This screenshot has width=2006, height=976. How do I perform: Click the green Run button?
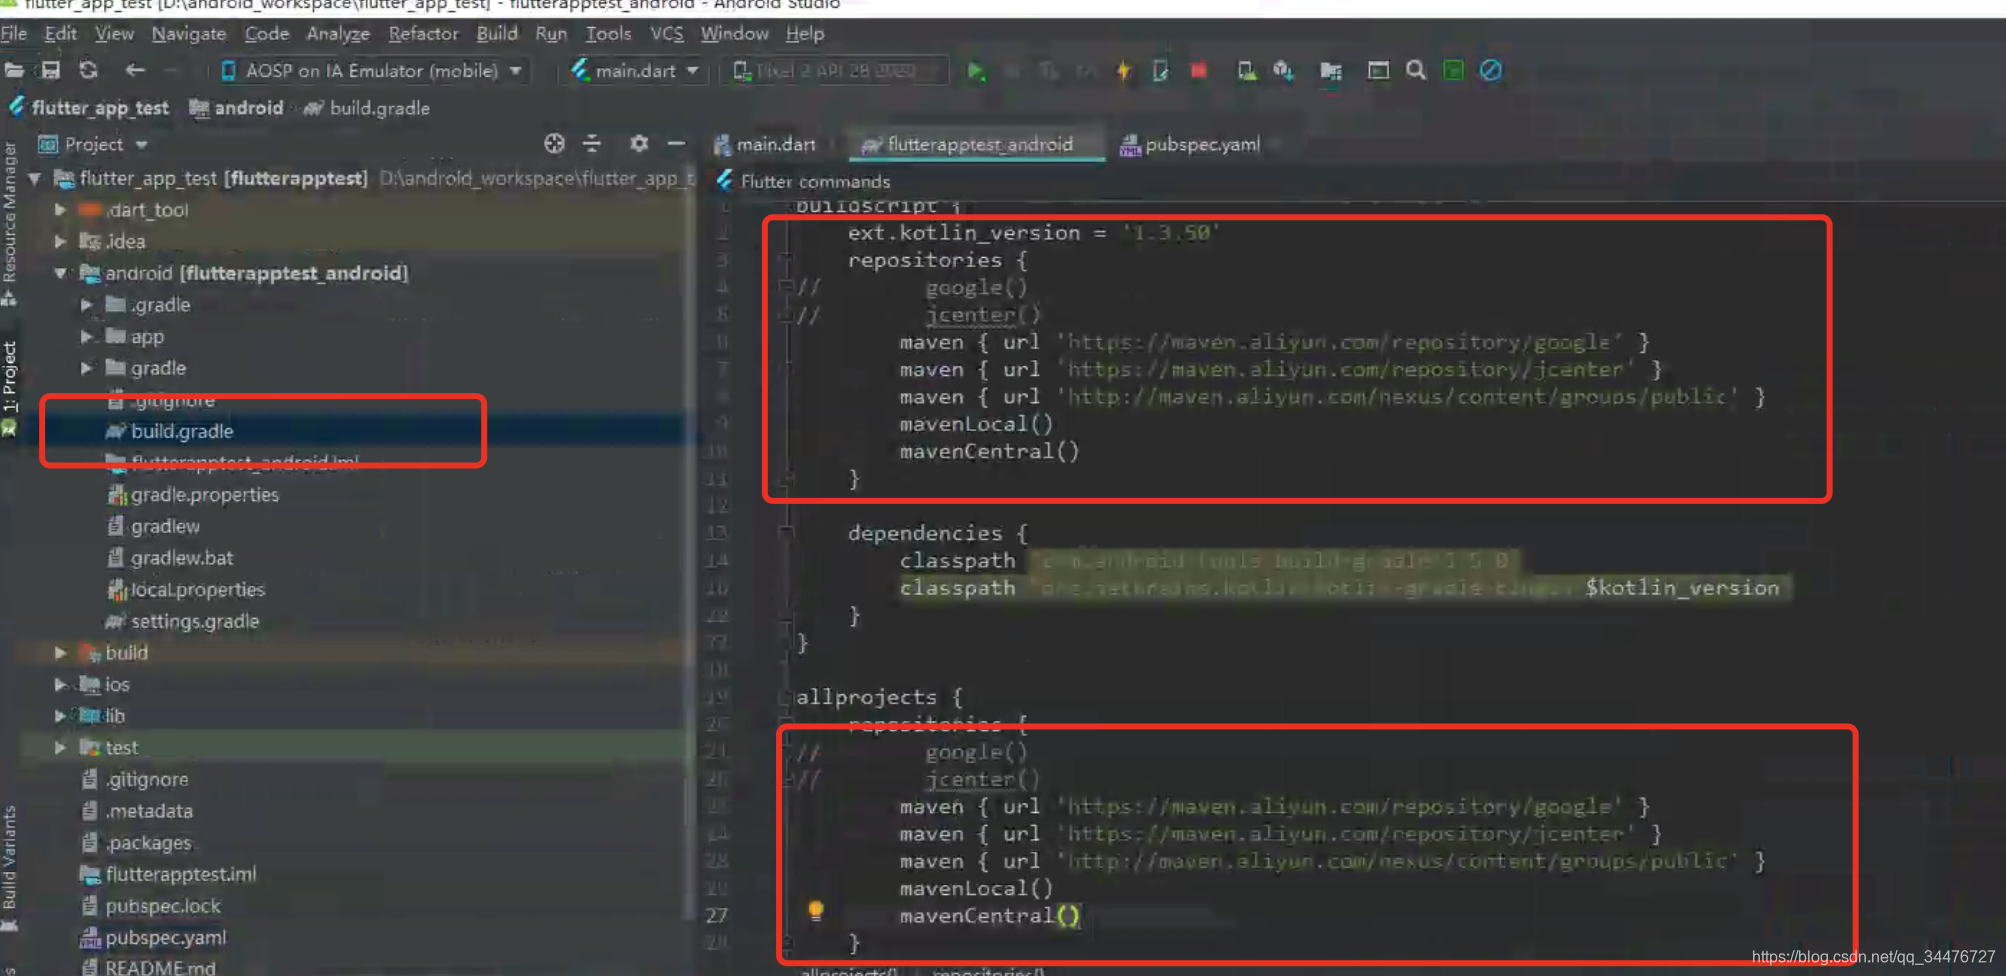[977, 71]
